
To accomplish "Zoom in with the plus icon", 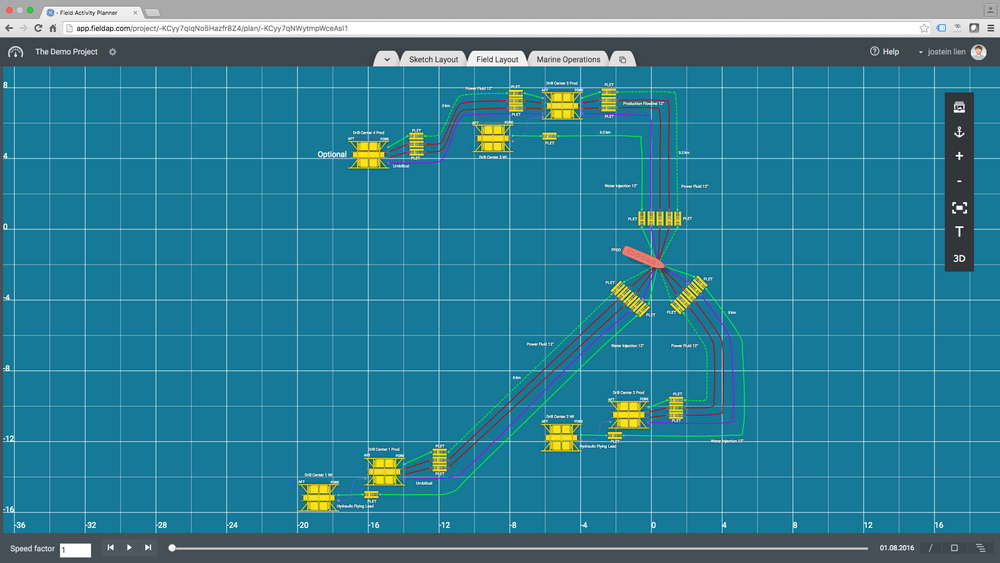I will point(959,156).
